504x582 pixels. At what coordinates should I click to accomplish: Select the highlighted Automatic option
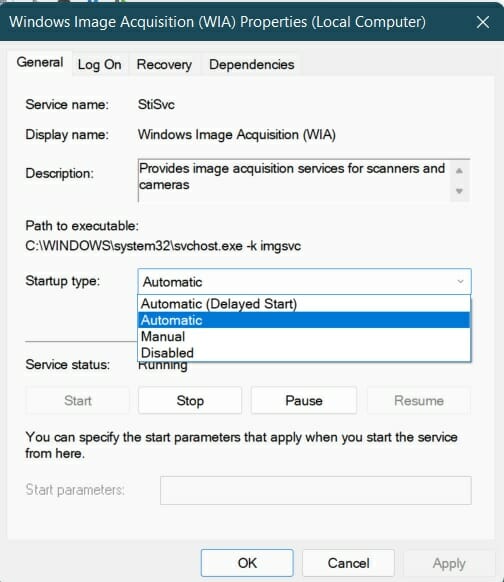304,320
